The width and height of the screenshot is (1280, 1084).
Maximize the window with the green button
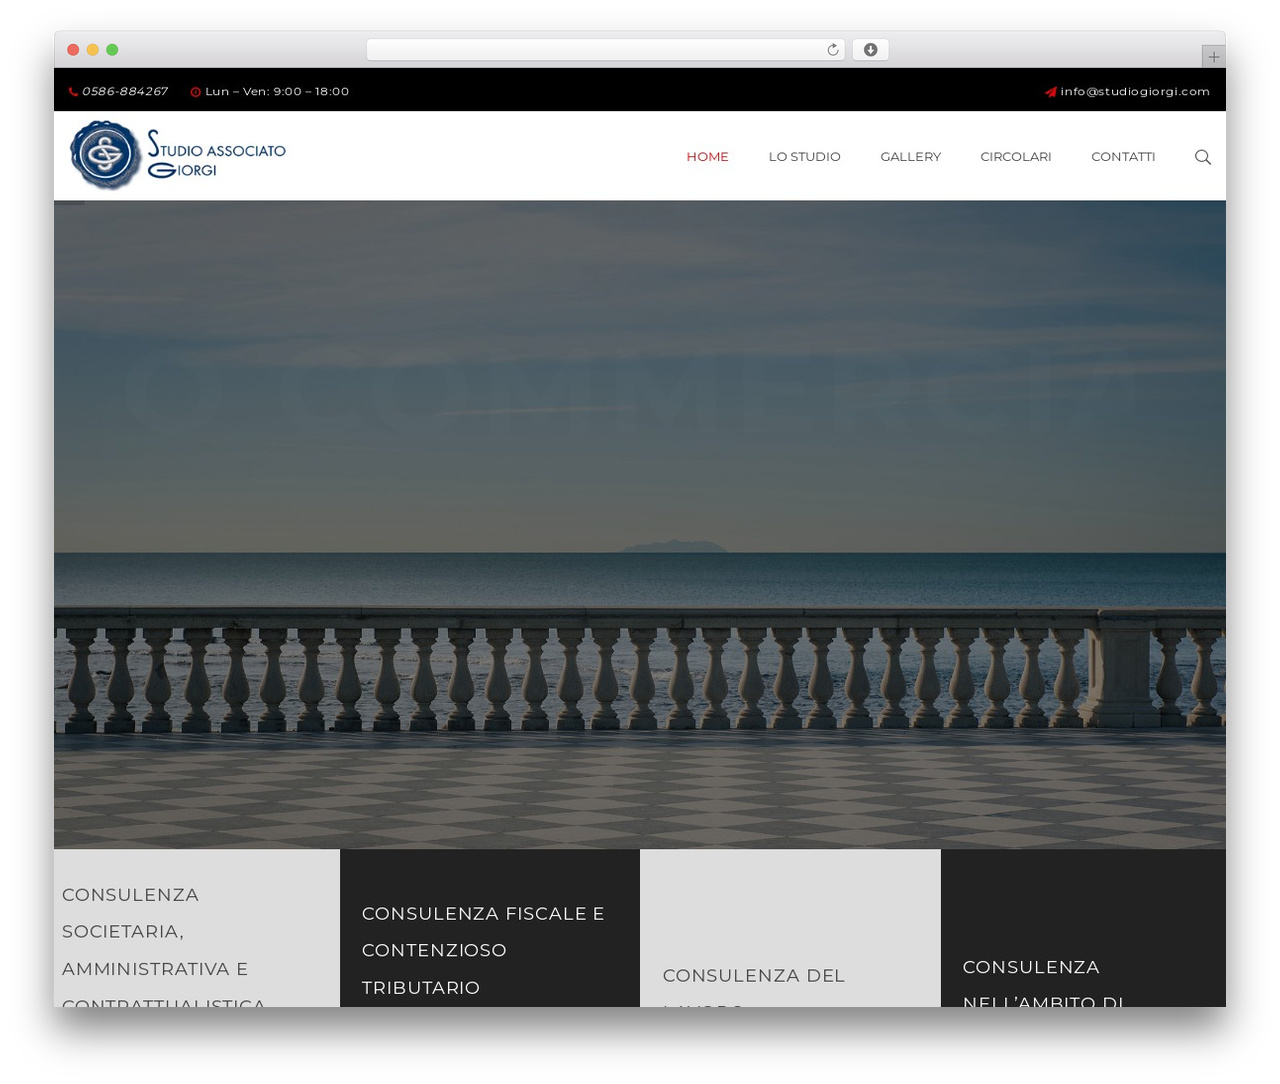(x=112, y=50)
